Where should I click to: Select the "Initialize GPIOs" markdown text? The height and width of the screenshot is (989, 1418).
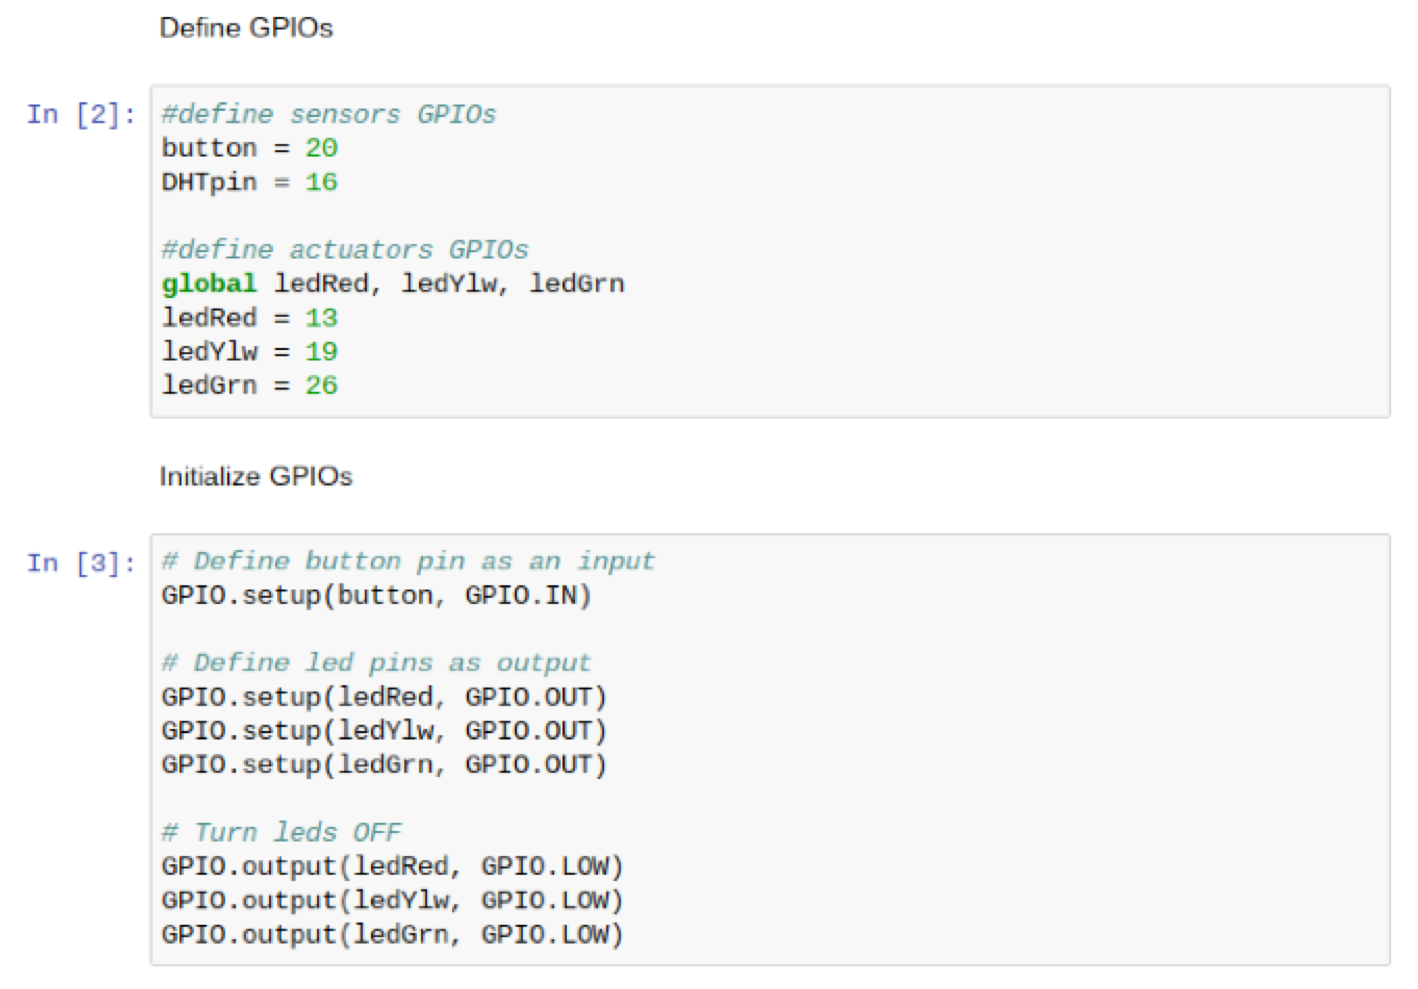[x=256, y=477]
